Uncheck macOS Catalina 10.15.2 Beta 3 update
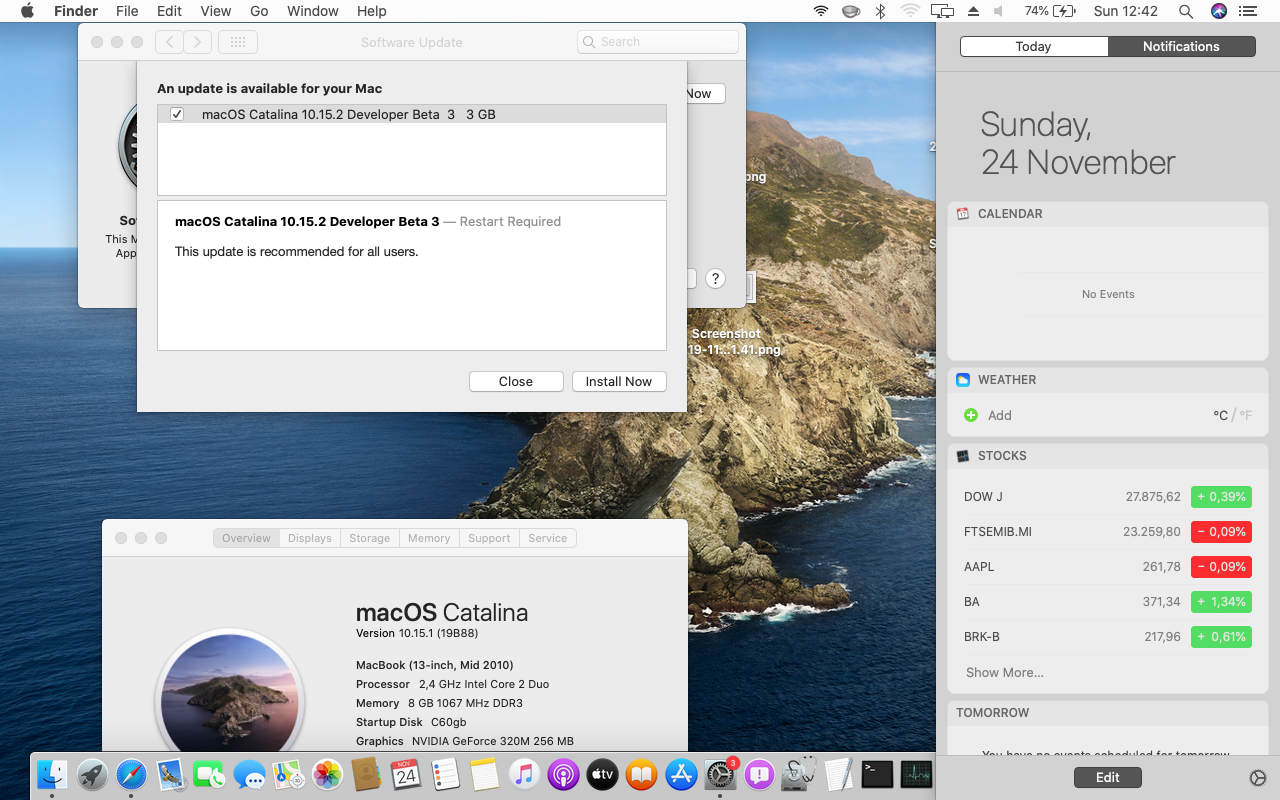 tap(177, 114)
